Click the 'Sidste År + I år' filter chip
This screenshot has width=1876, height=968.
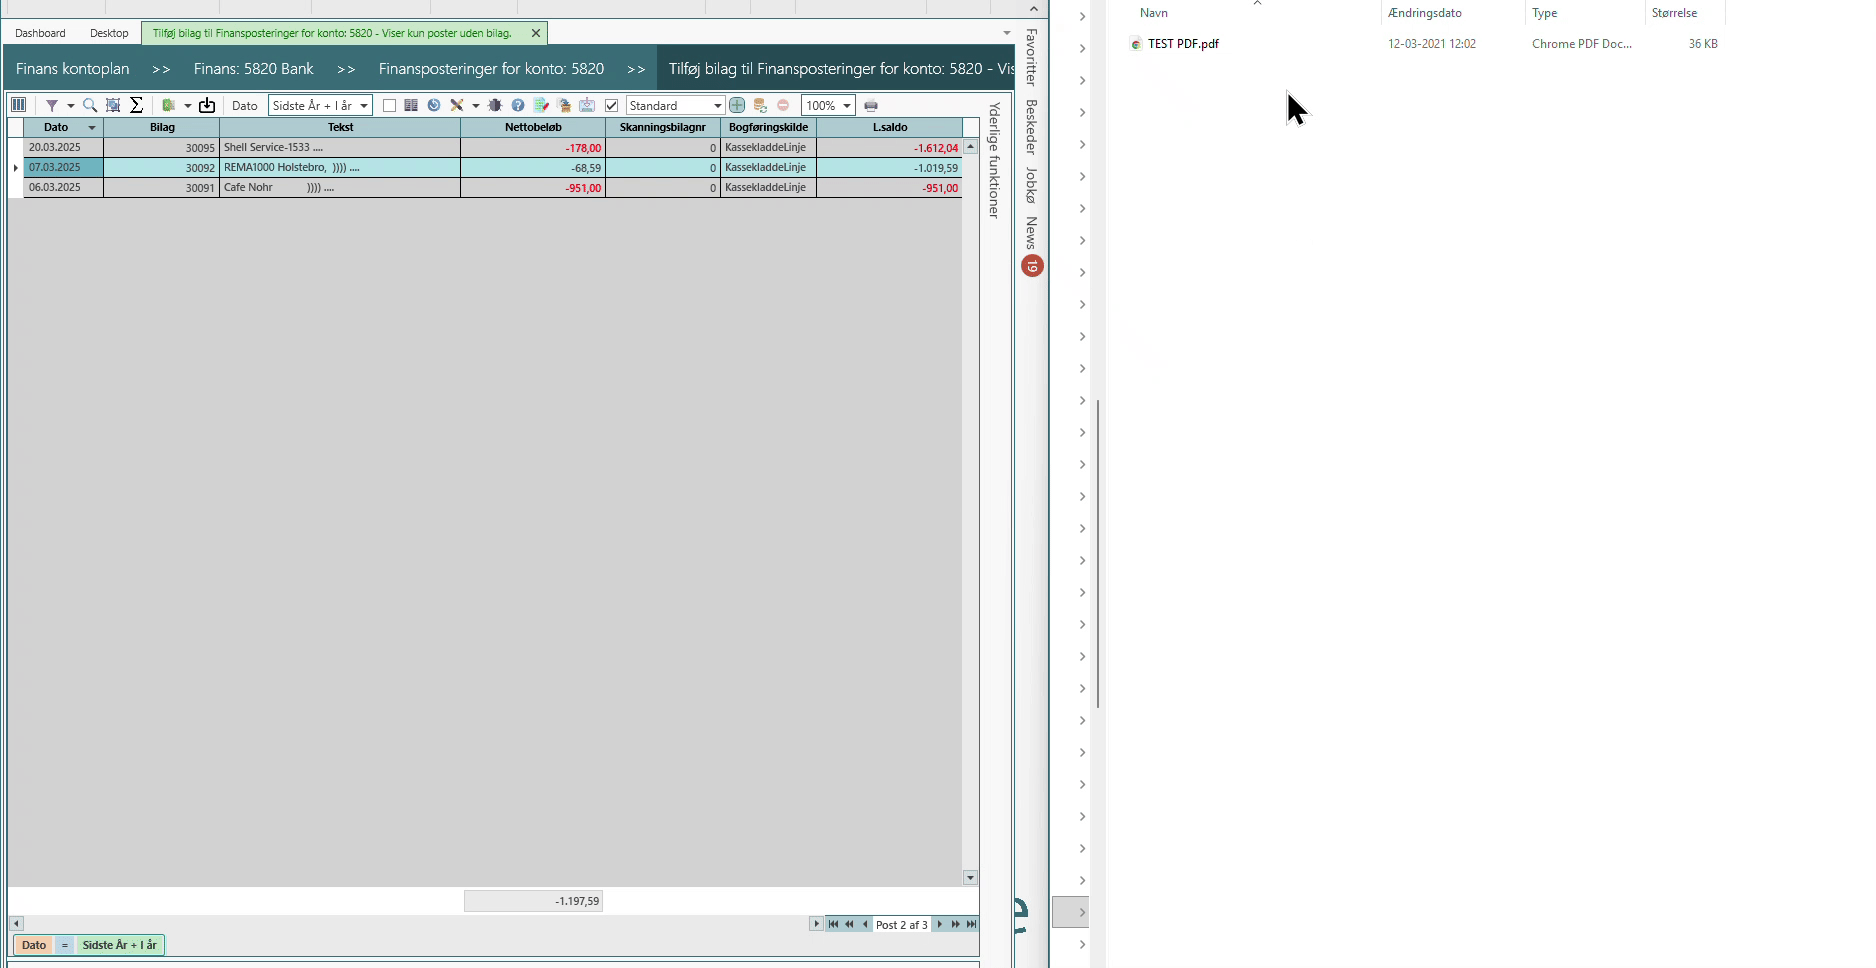pos(120,945)
